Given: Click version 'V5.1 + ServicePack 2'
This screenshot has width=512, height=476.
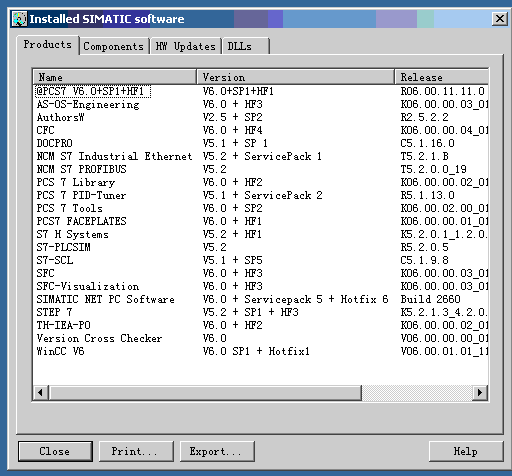Looking at the screenshot, I should click(262, 195).
